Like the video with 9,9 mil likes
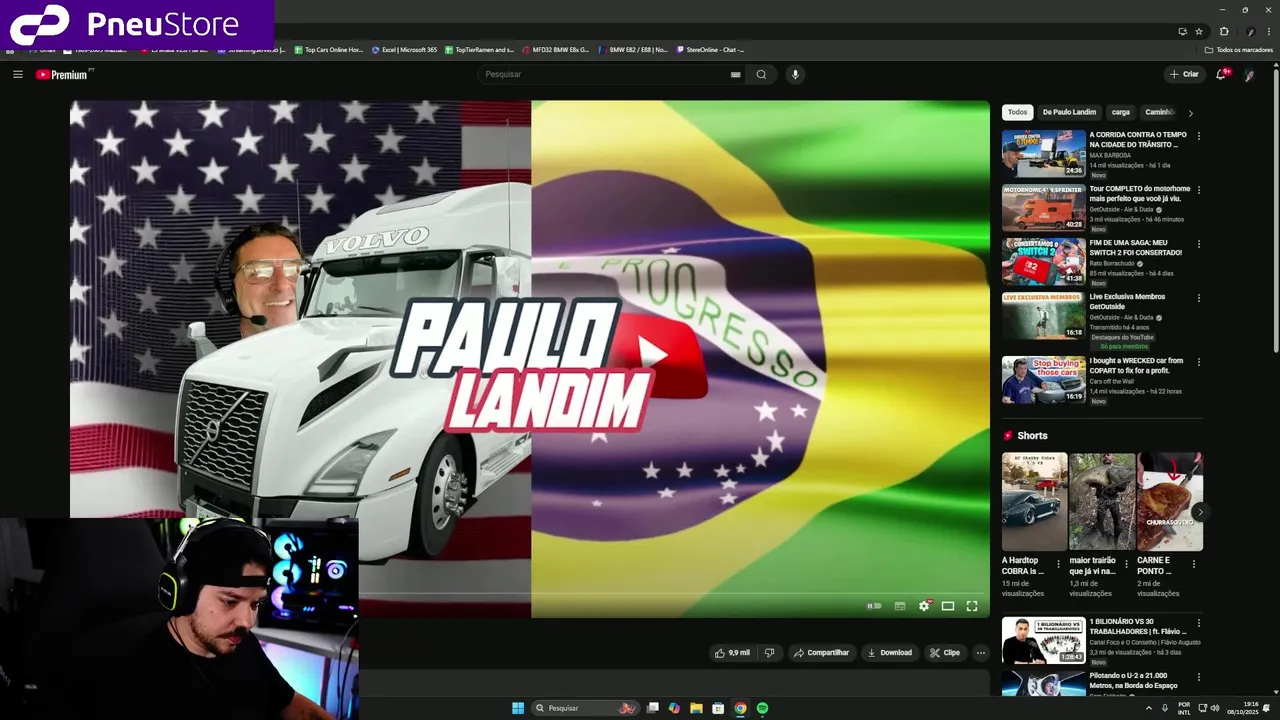The height and width of the screenshot is (720, 1280). coord(732,653)
